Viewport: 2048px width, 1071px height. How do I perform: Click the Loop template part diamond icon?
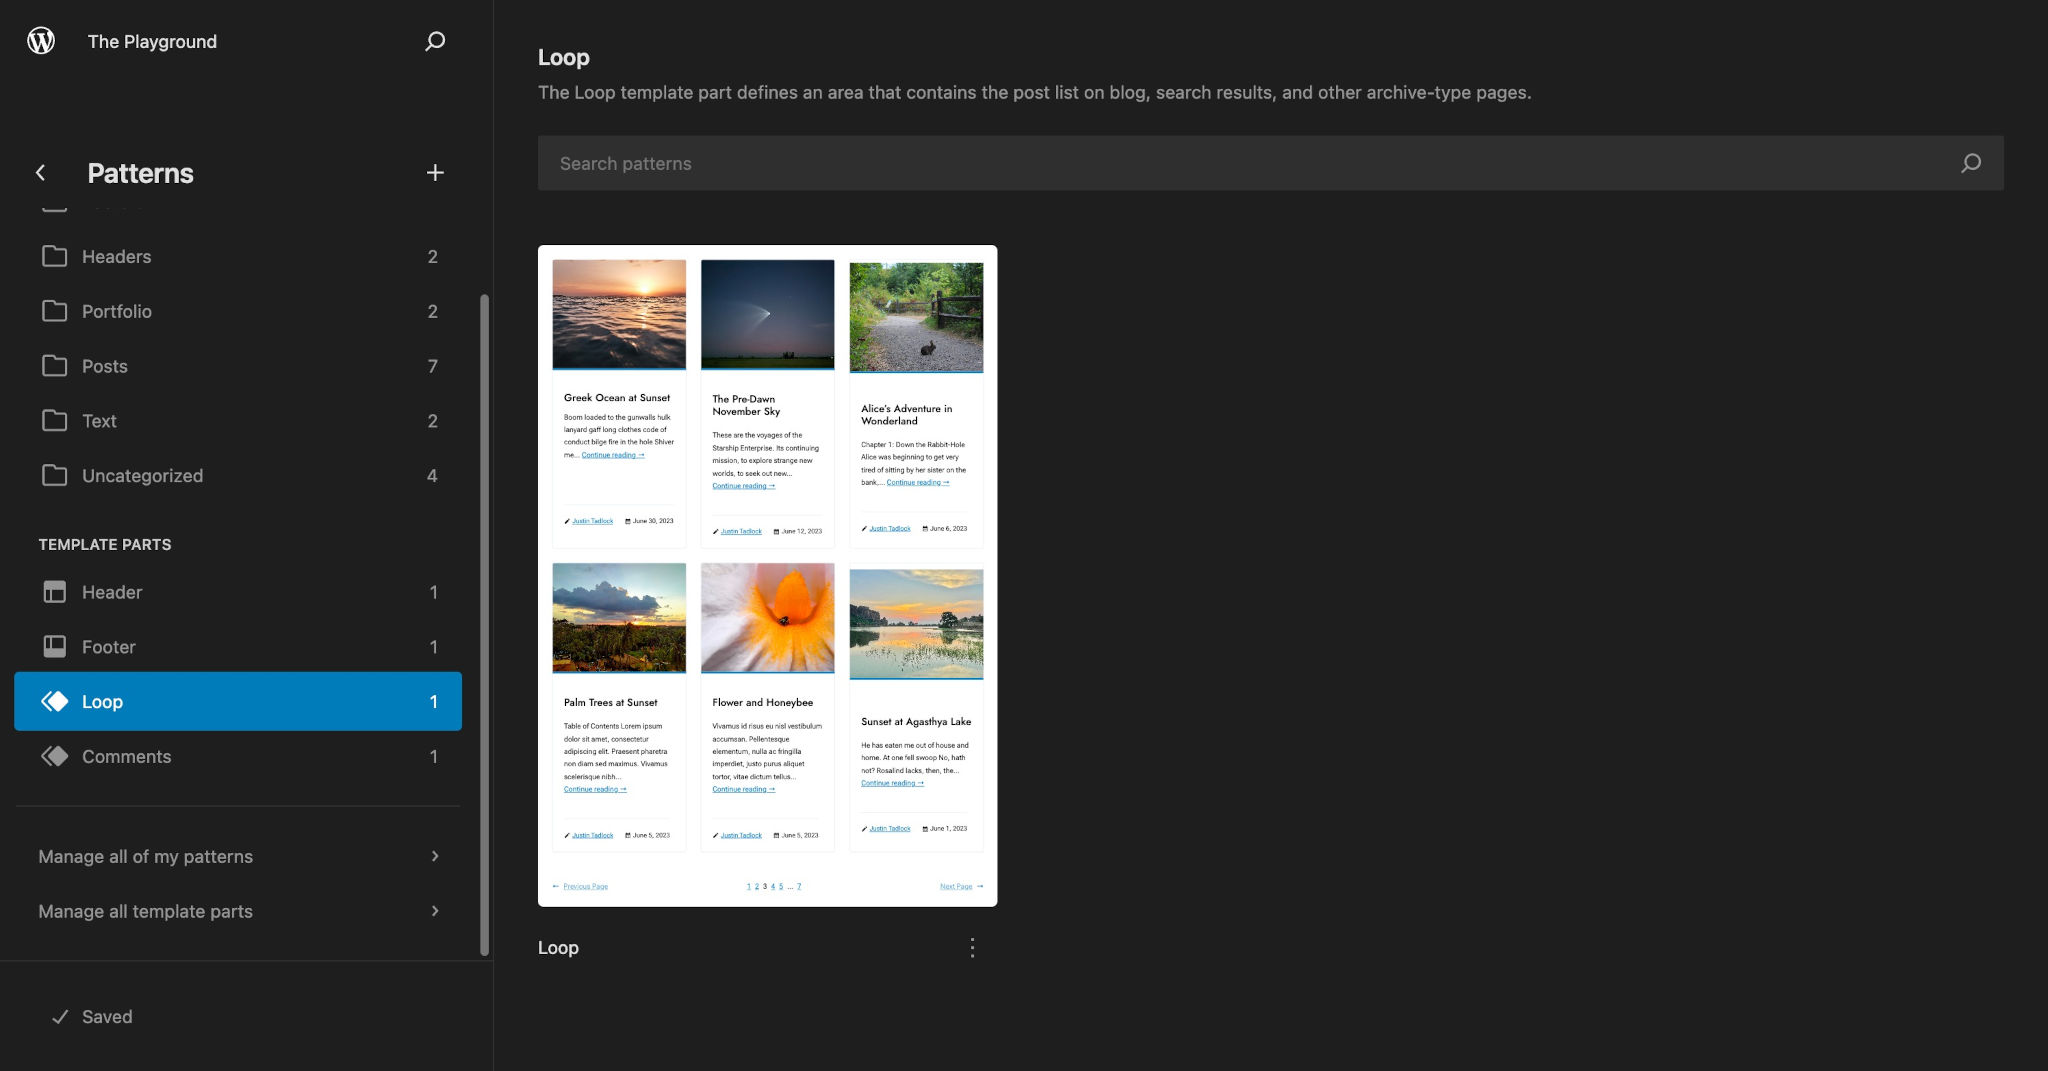[x=55, y=701]
